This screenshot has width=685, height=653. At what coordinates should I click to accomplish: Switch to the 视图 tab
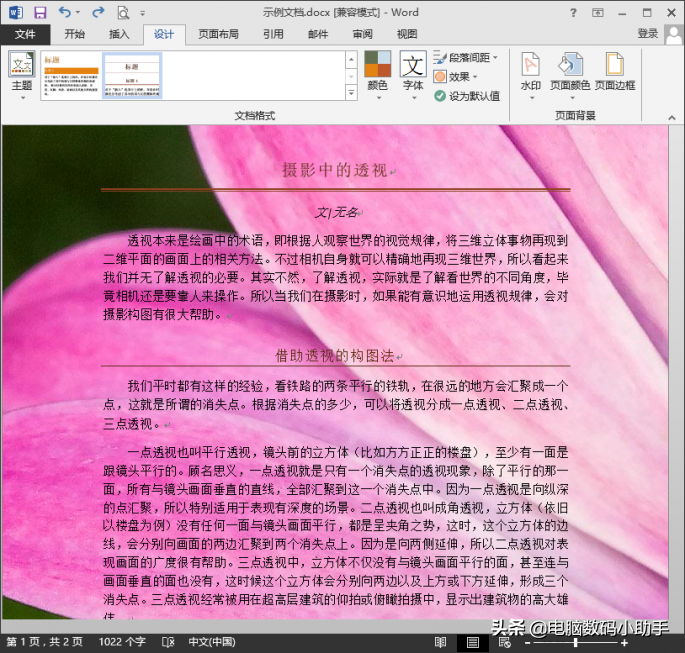pos(407,34)
